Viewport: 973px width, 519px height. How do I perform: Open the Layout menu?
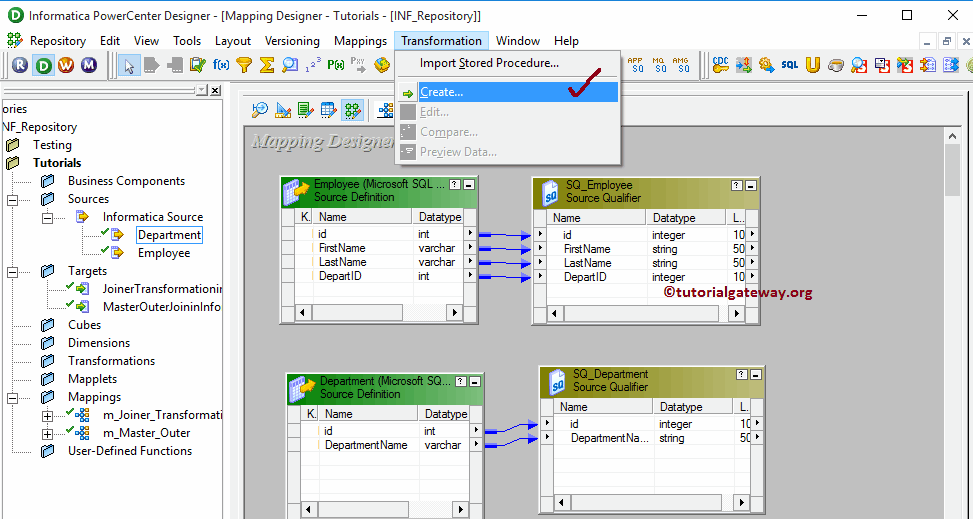[x=233, y=41]
